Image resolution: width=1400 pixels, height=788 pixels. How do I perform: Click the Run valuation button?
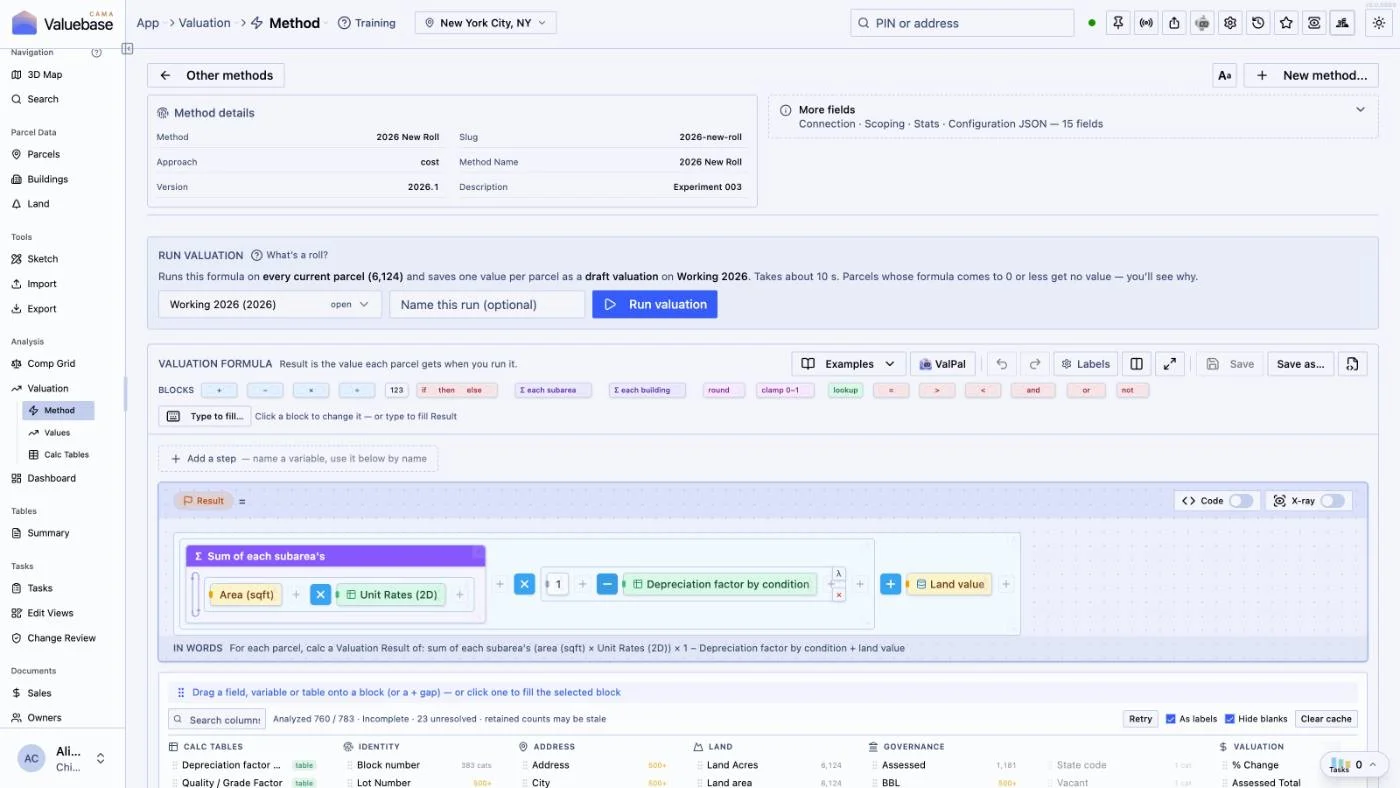click(x=655, y=304)
